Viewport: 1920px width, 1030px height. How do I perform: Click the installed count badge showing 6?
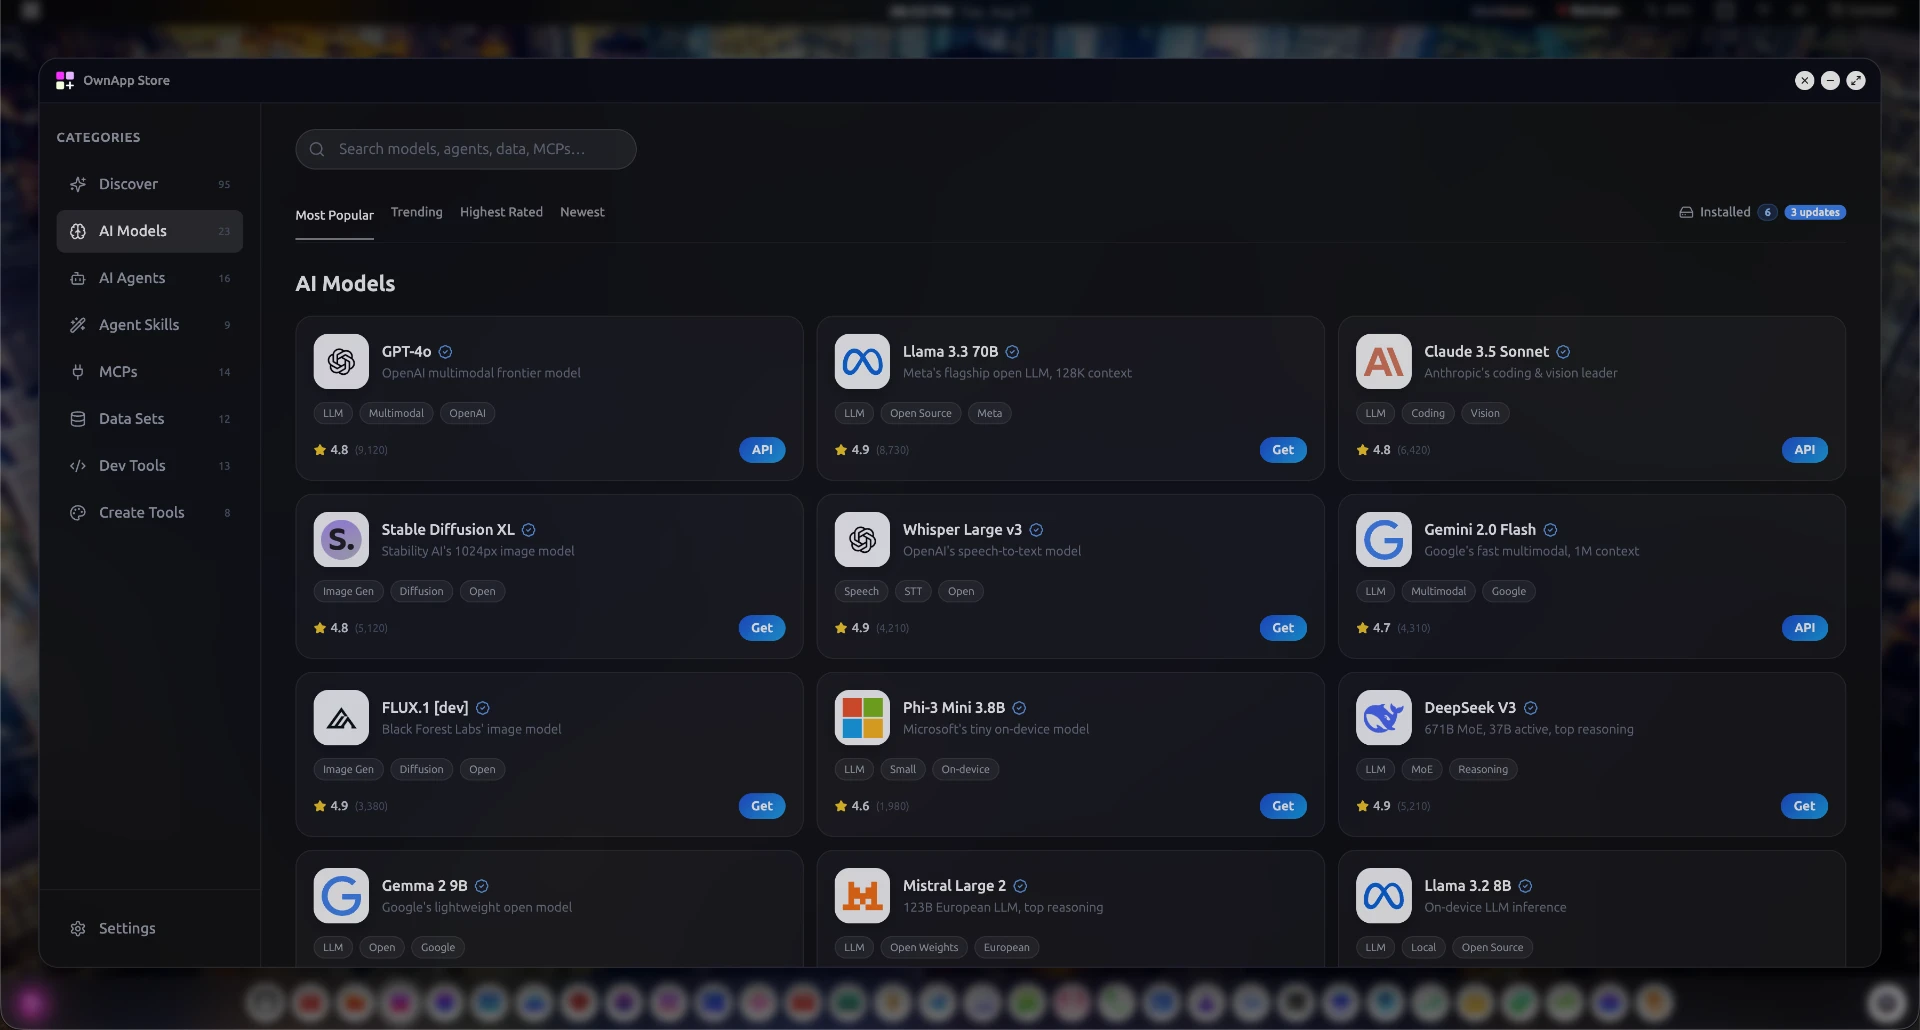pos(1767,212)
